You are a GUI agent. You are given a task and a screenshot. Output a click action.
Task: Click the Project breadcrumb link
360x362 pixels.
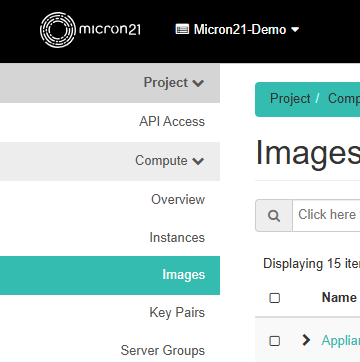click(290, 99)
